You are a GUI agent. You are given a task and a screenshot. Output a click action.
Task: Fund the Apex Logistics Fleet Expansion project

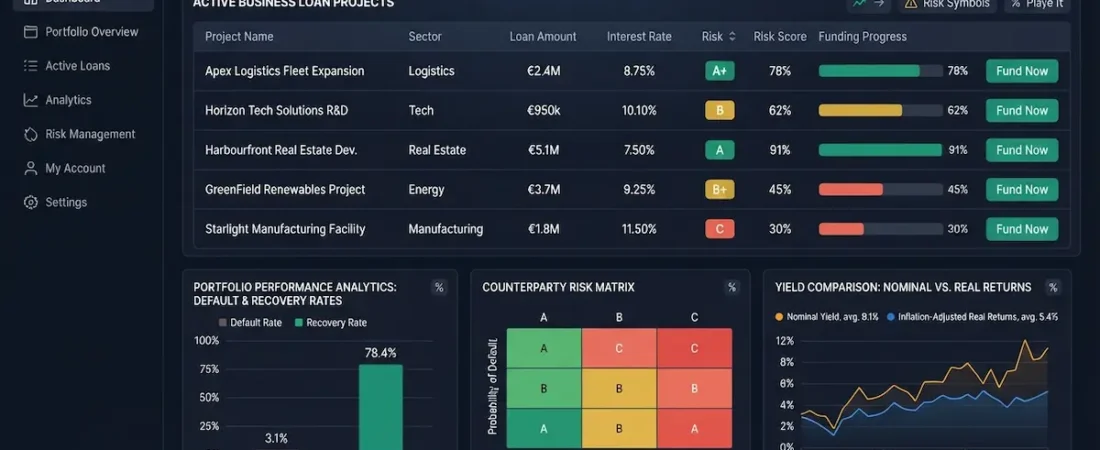1022,71
